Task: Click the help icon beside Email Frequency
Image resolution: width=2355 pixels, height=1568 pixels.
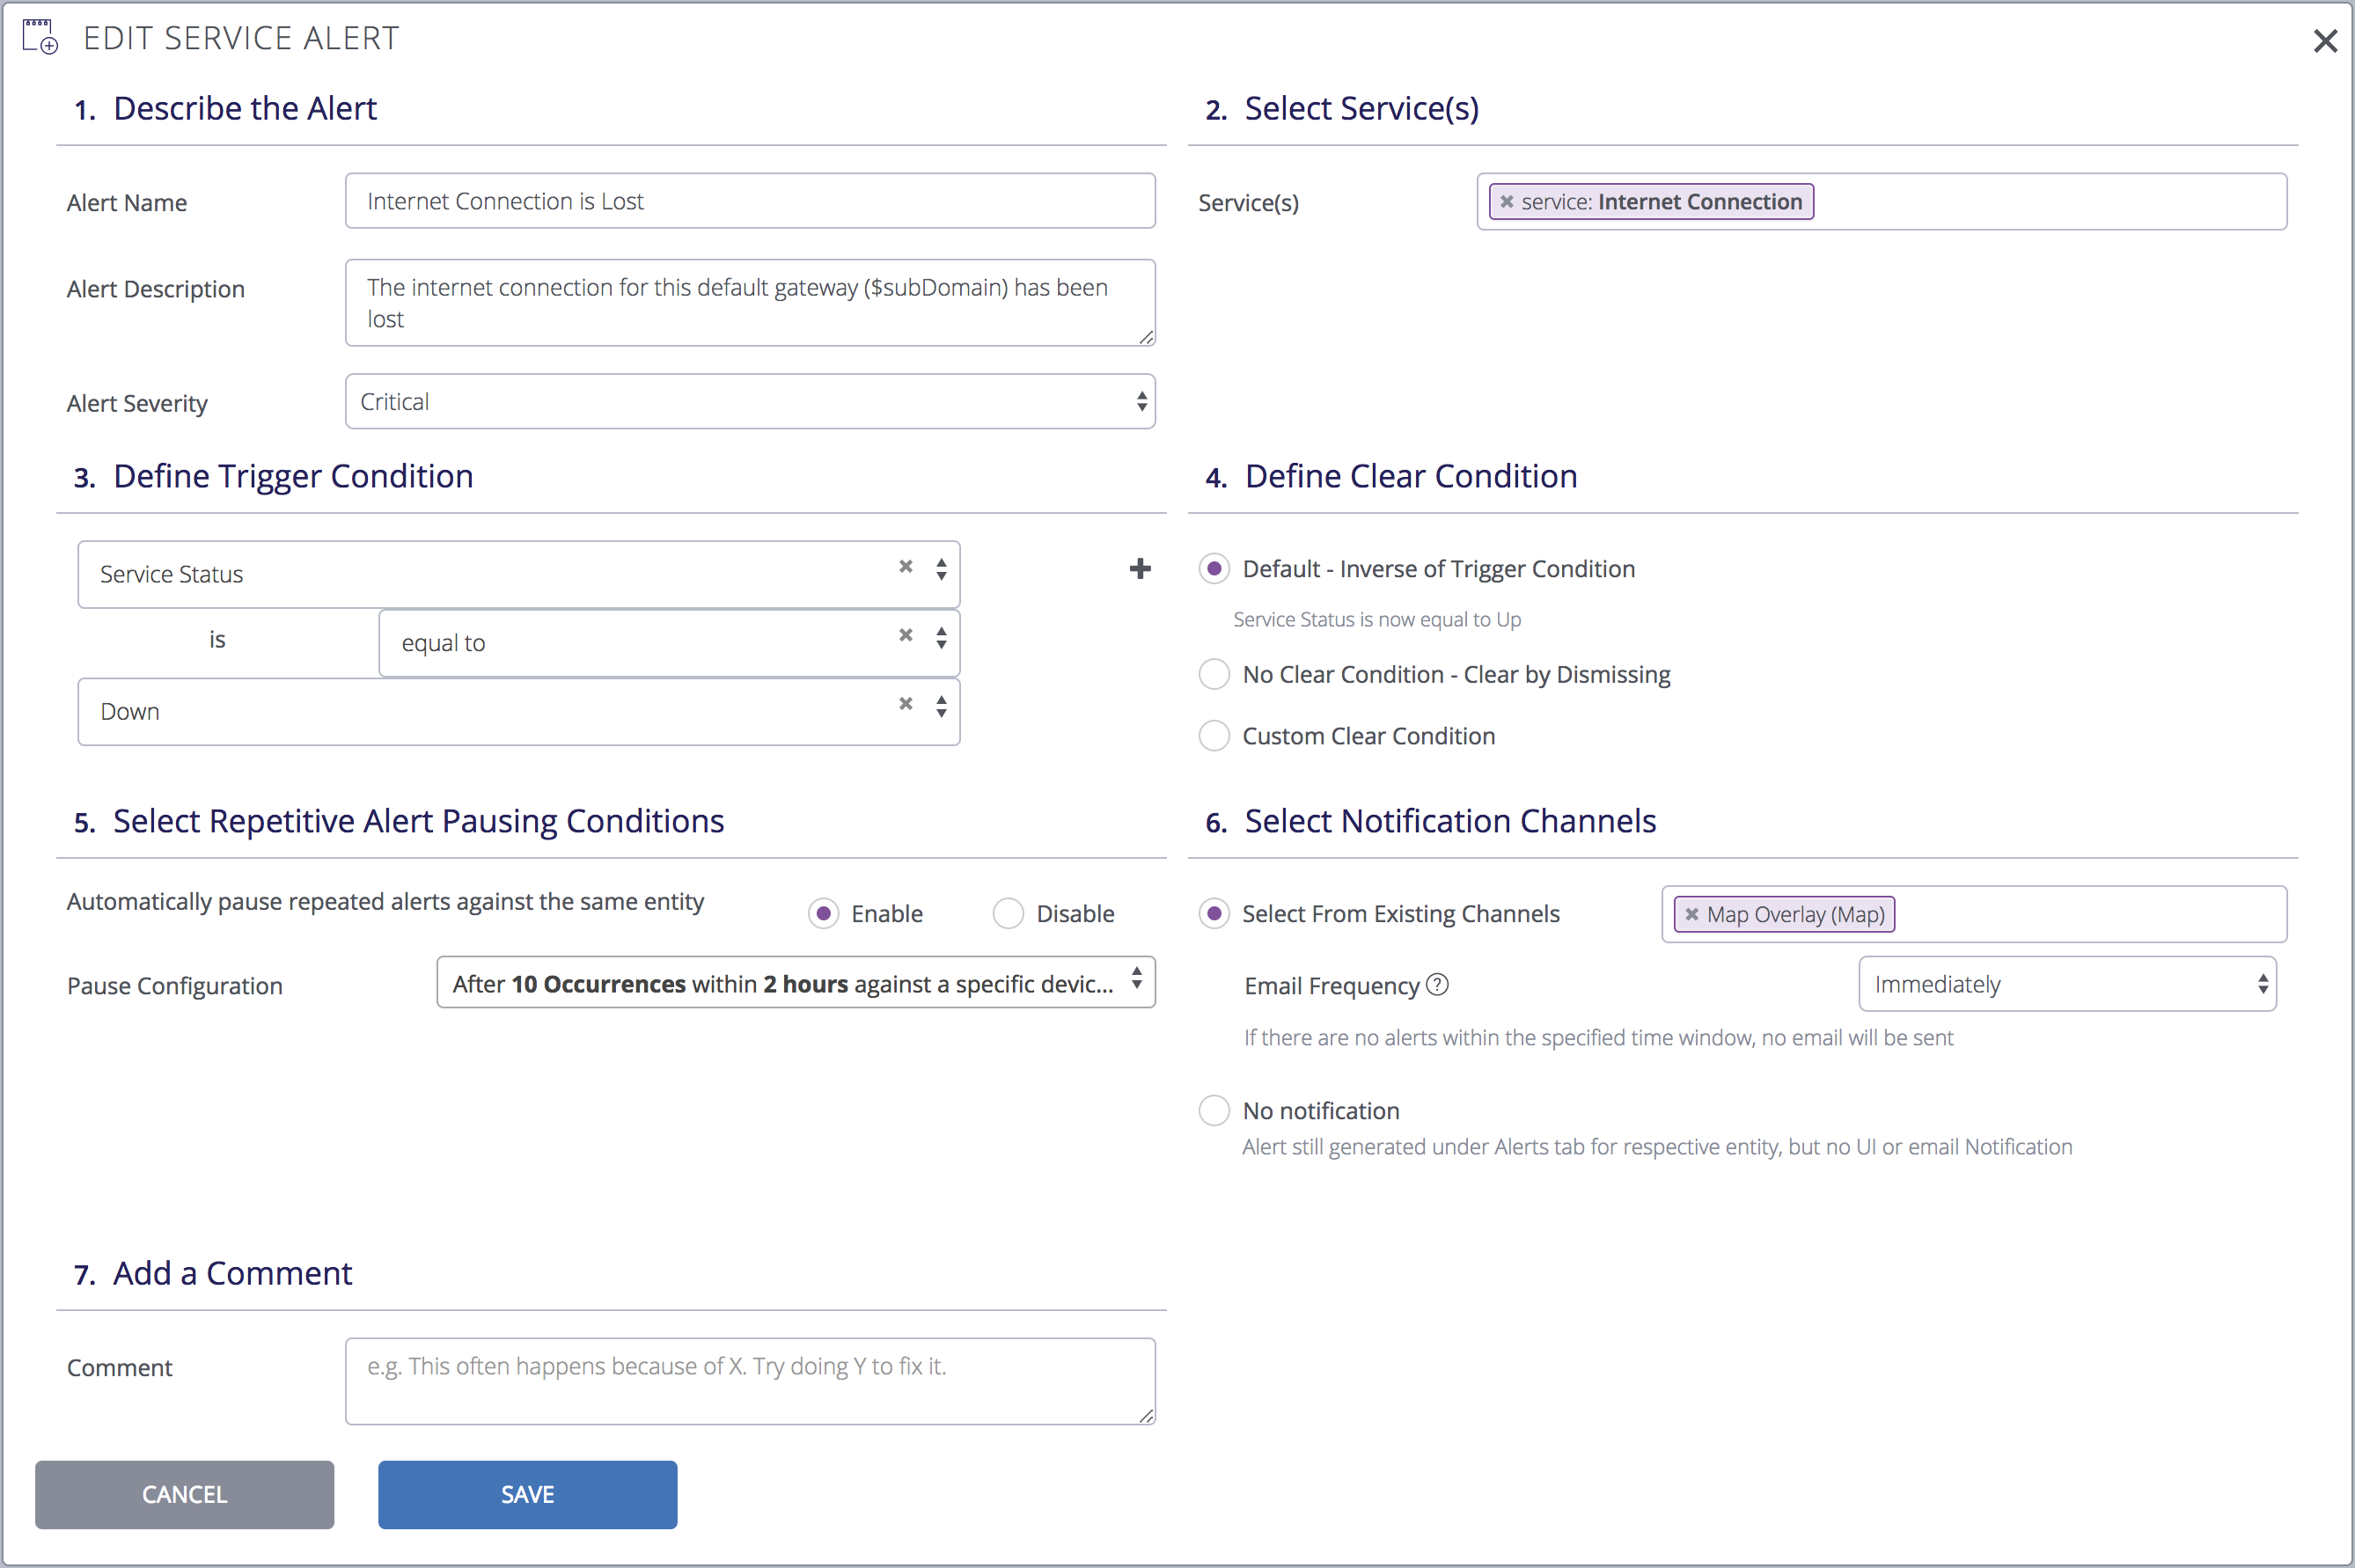Action: [1437, 984]
